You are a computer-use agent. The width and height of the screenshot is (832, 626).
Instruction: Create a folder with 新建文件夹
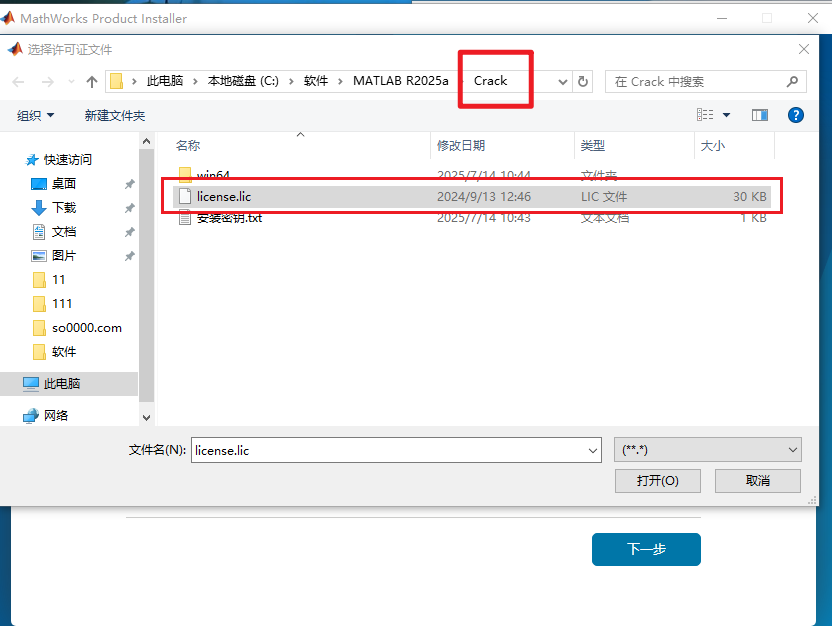tap(115, 115)
